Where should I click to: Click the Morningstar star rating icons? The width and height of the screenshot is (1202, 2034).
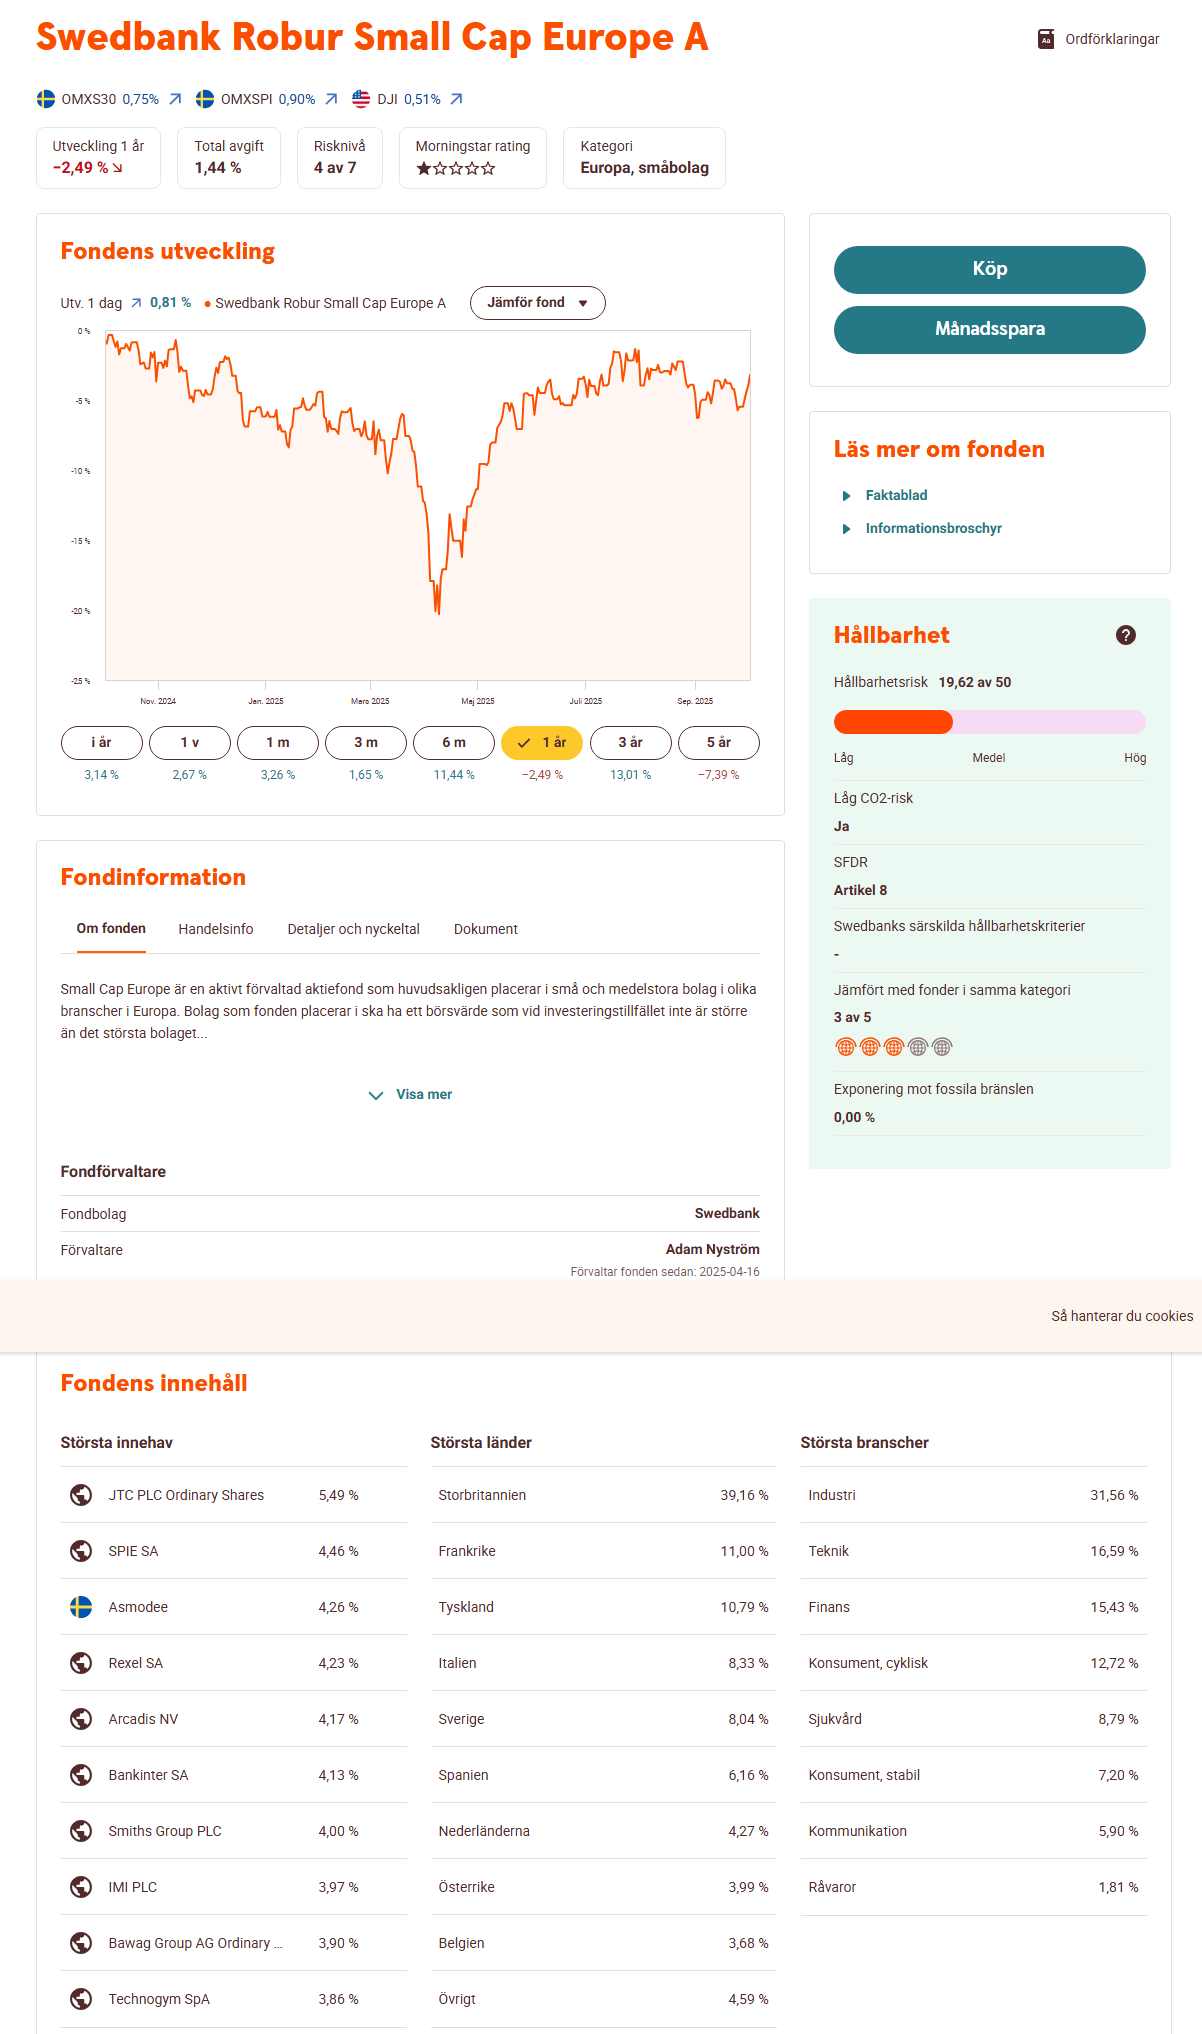456,169
